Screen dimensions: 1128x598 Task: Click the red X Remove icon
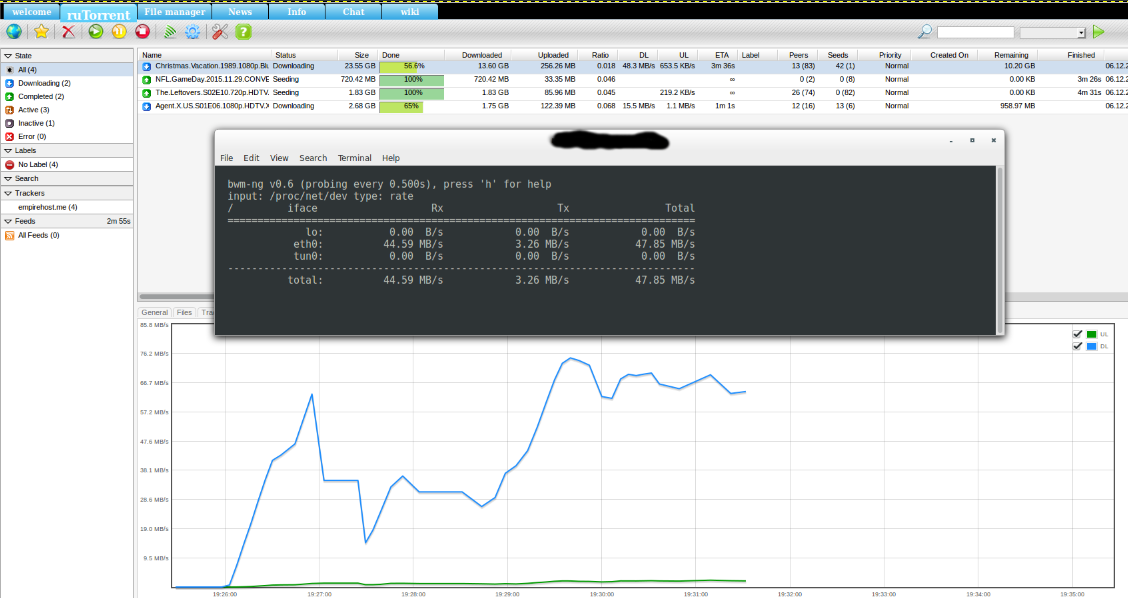(68, 32)
